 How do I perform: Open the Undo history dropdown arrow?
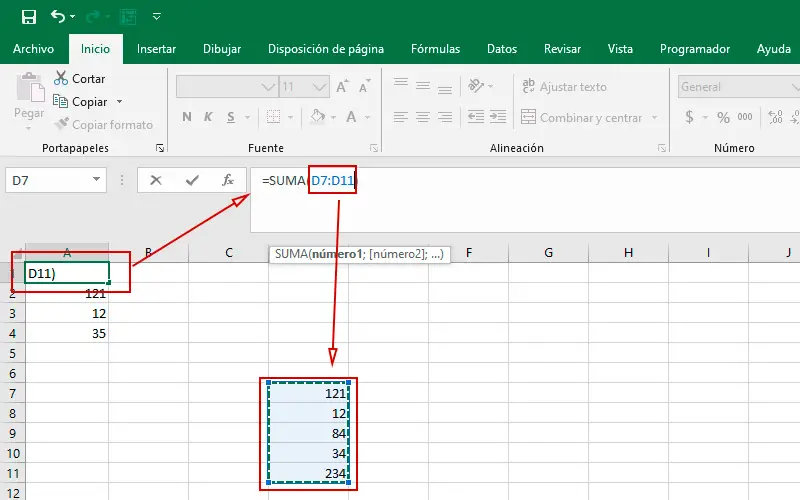72,17
